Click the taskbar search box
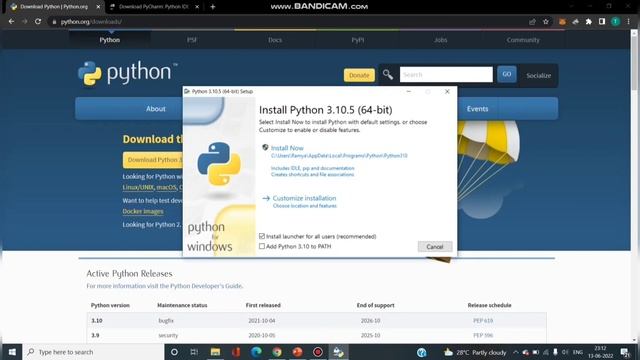The height and width of the screenshot is (360, 640). coord(93,352)
